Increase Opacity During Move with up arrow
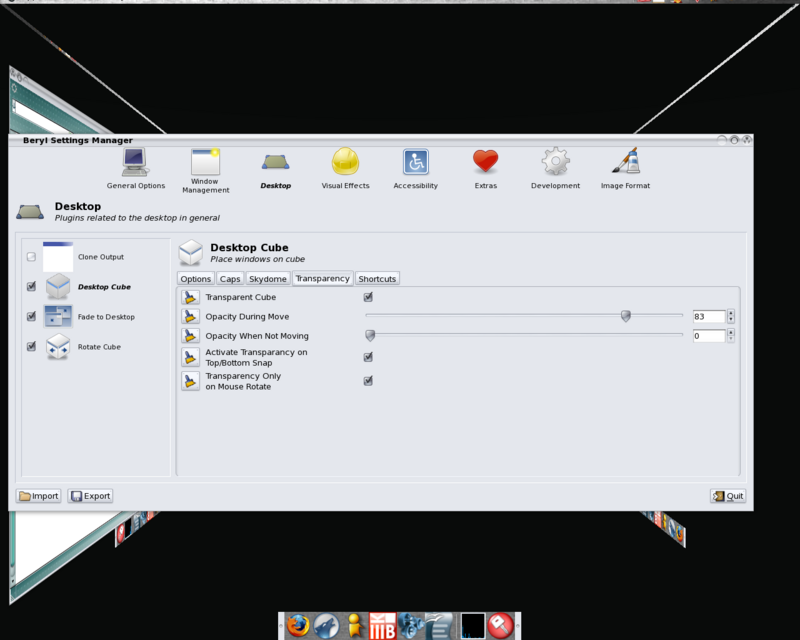 731,313
